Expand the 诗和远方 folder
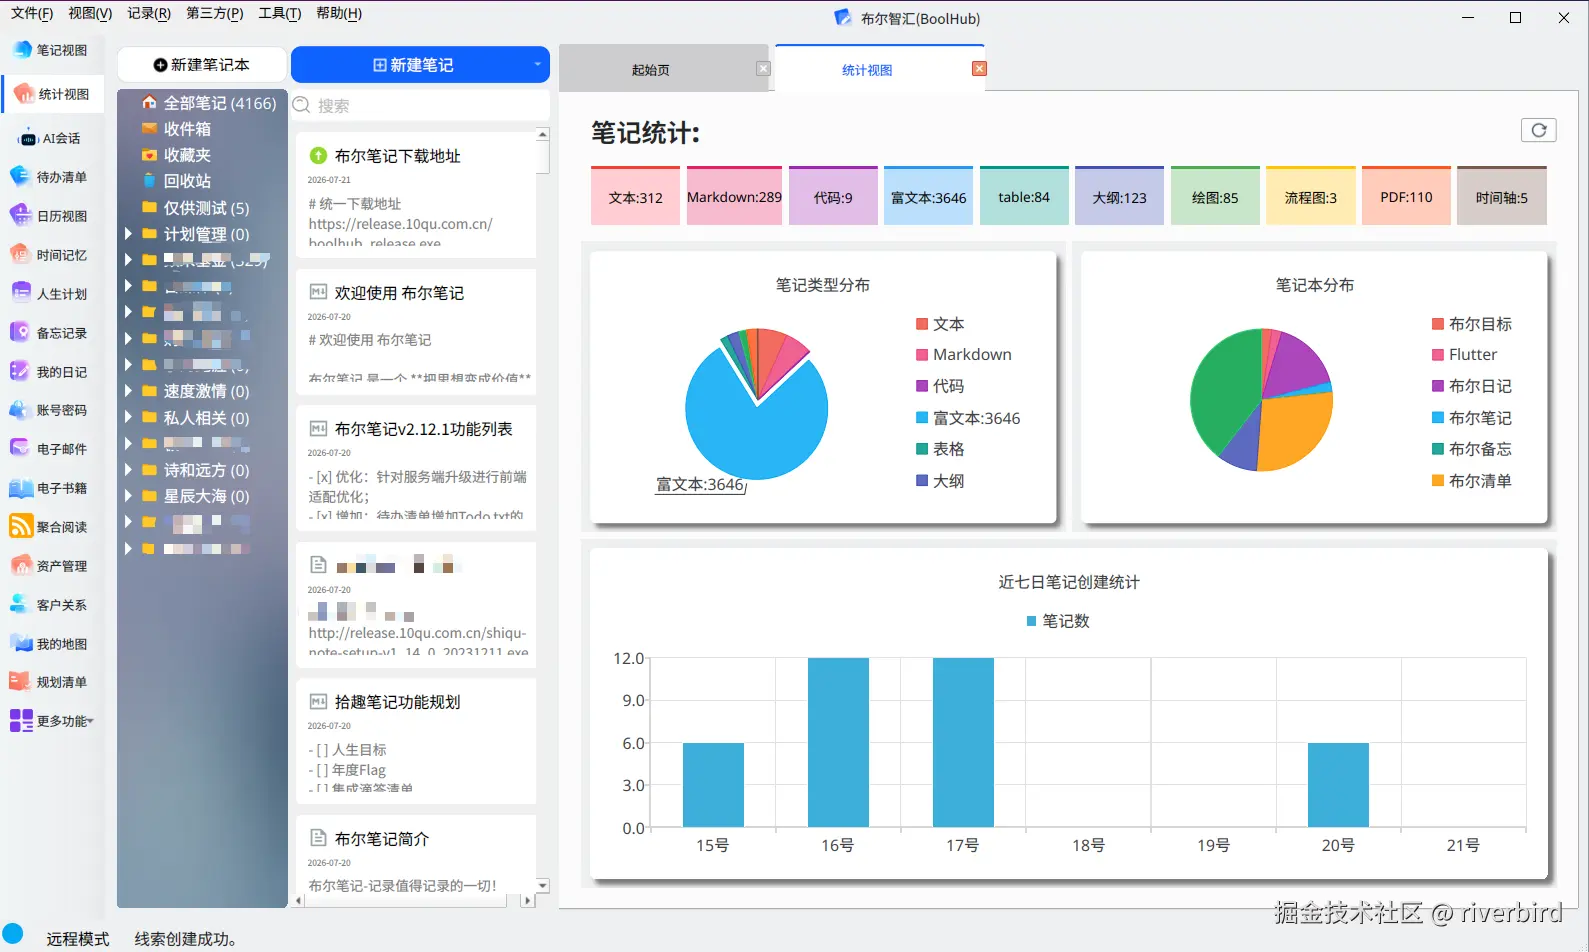This screenshot has height=952, width=1589. 128,469
